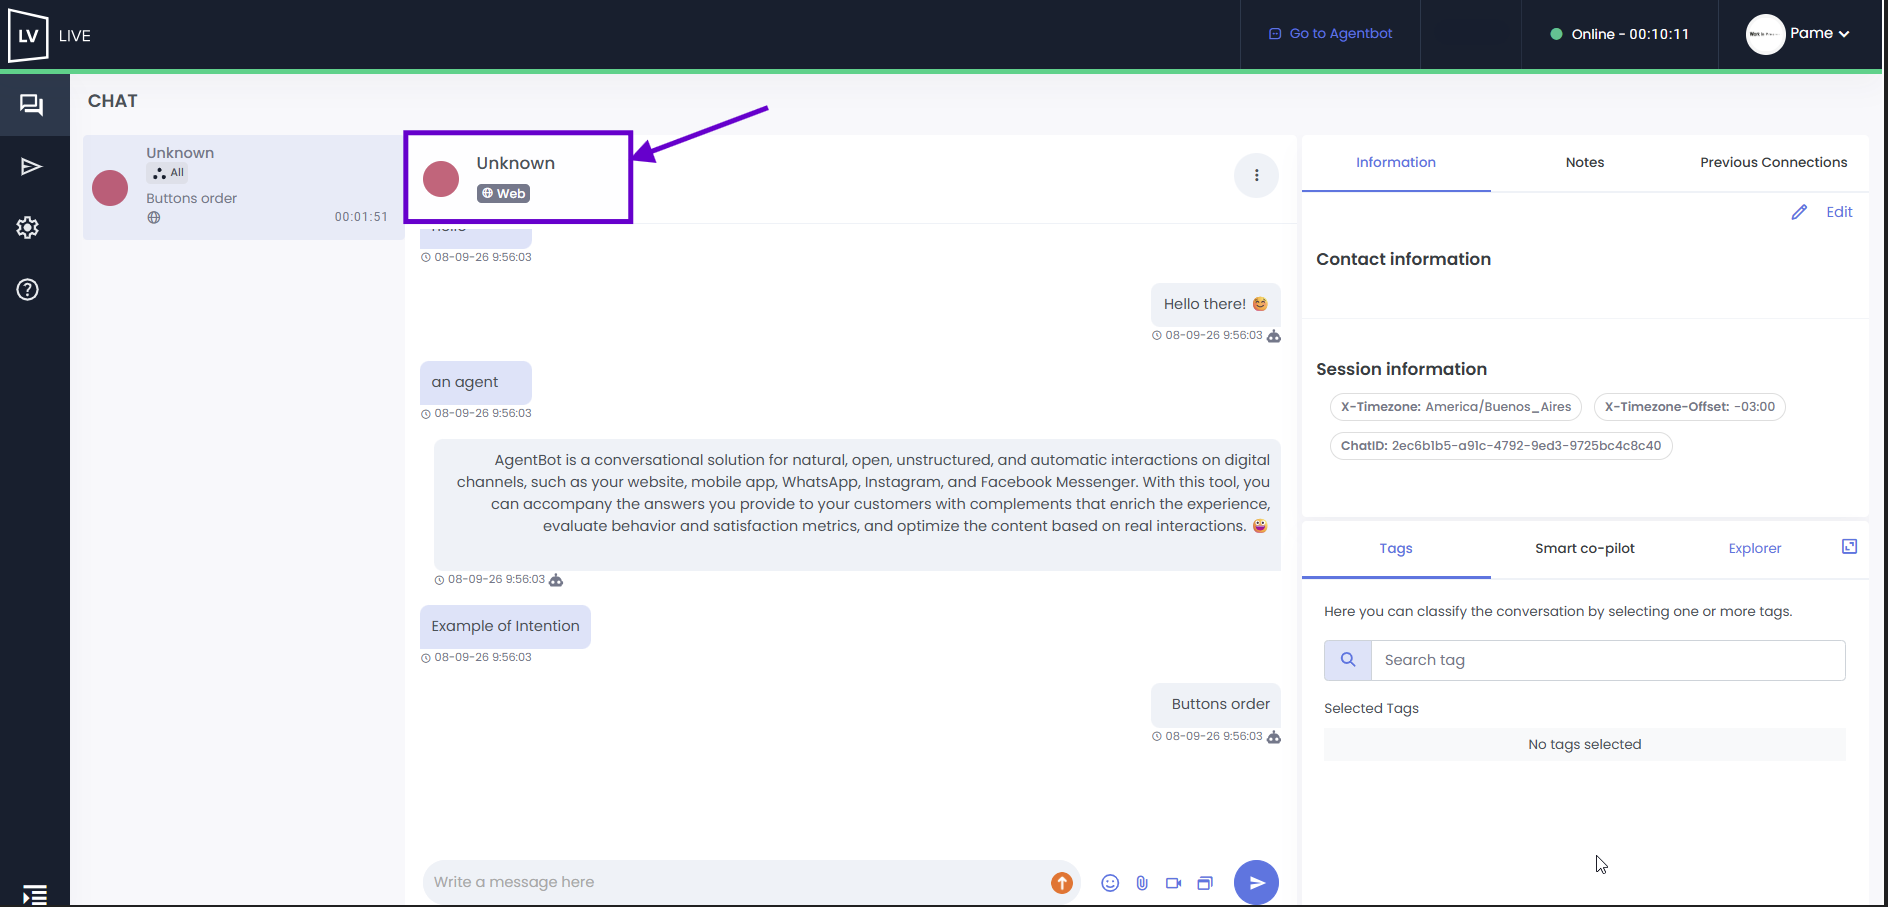Attach a file with paperclip icon
1888x907 pixels.
(1142, 883)
